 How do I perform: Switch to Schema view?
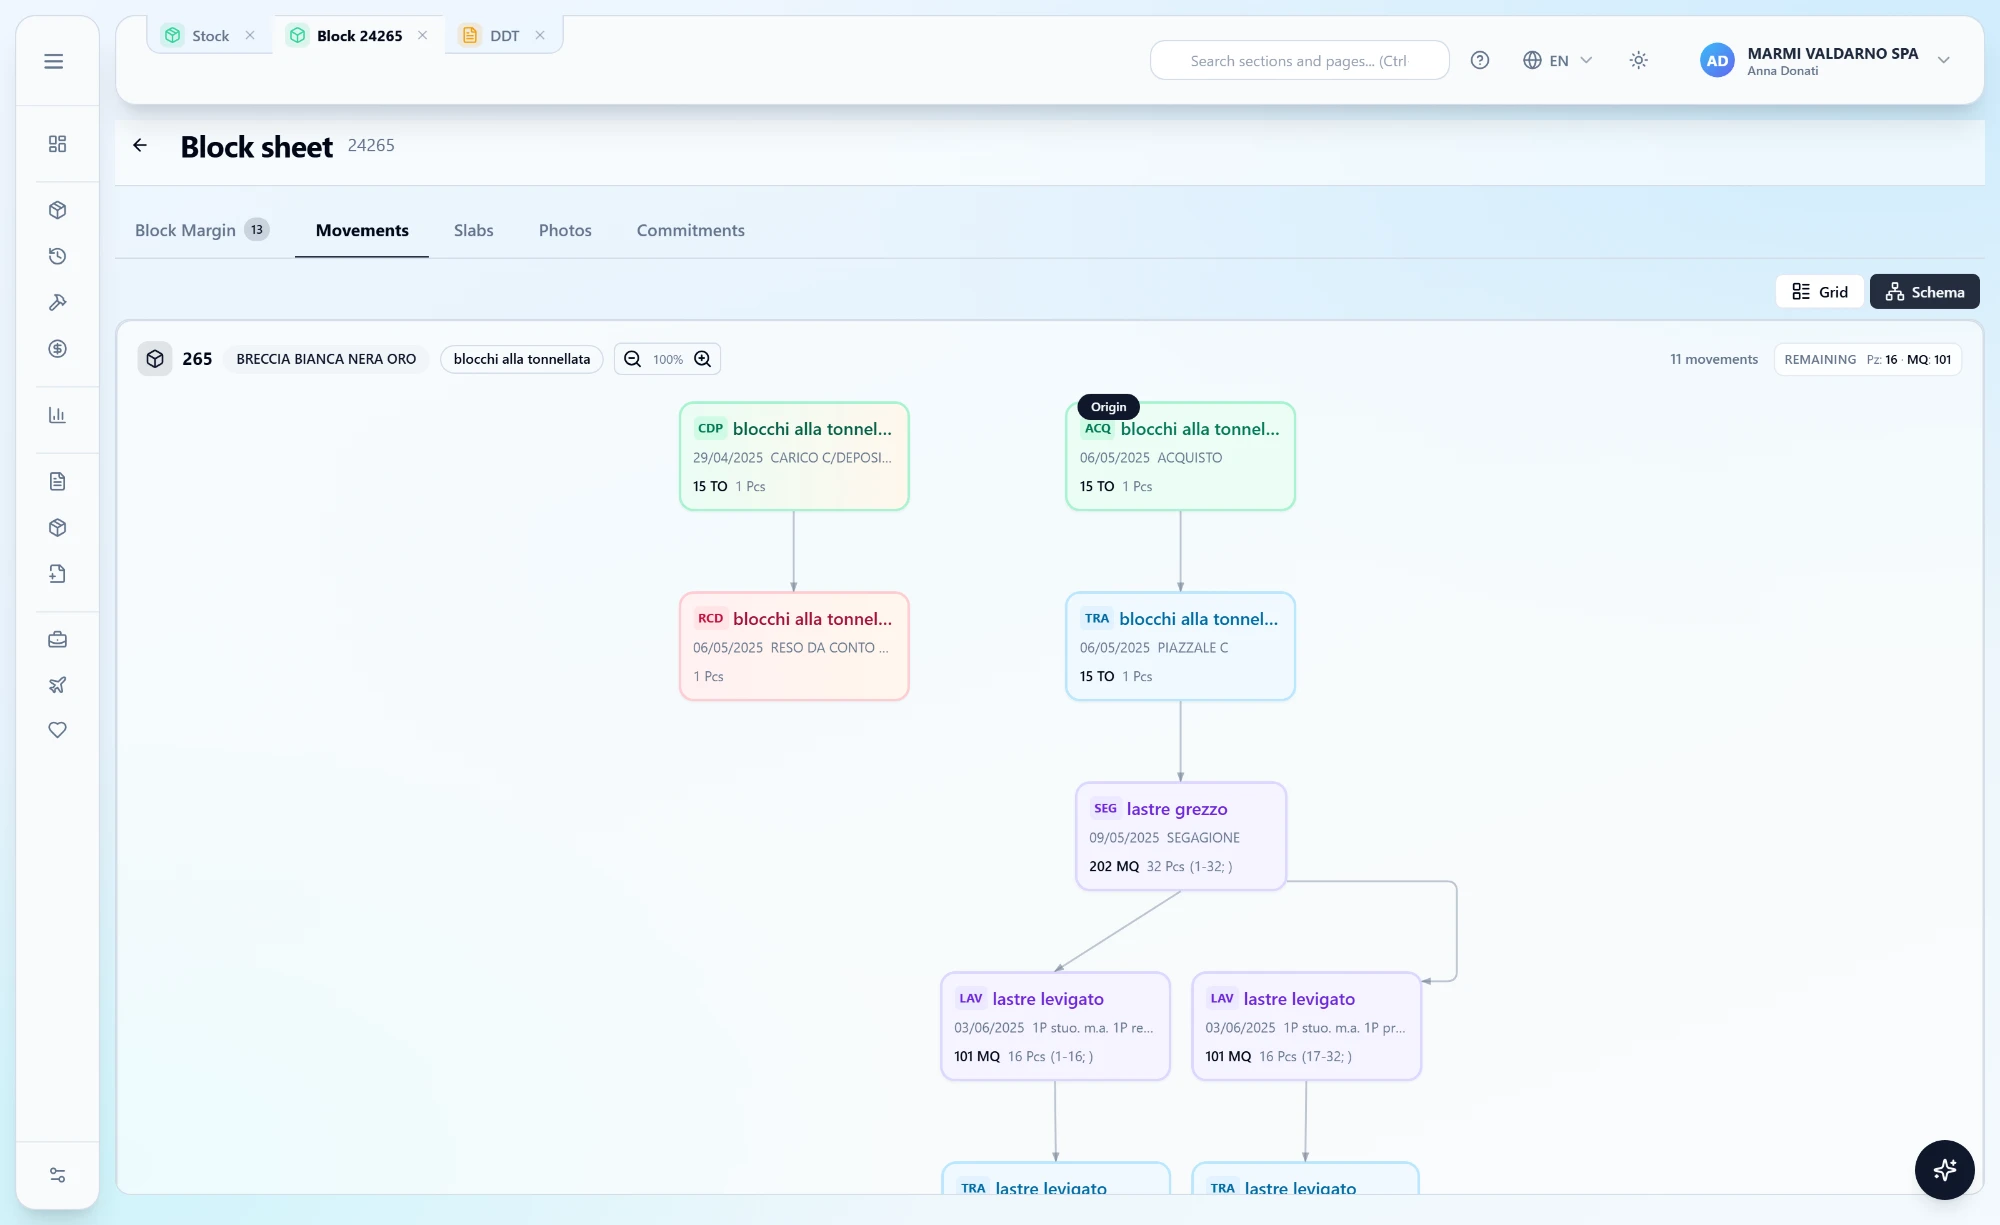pyautogui.click(x=1925, y=292)
